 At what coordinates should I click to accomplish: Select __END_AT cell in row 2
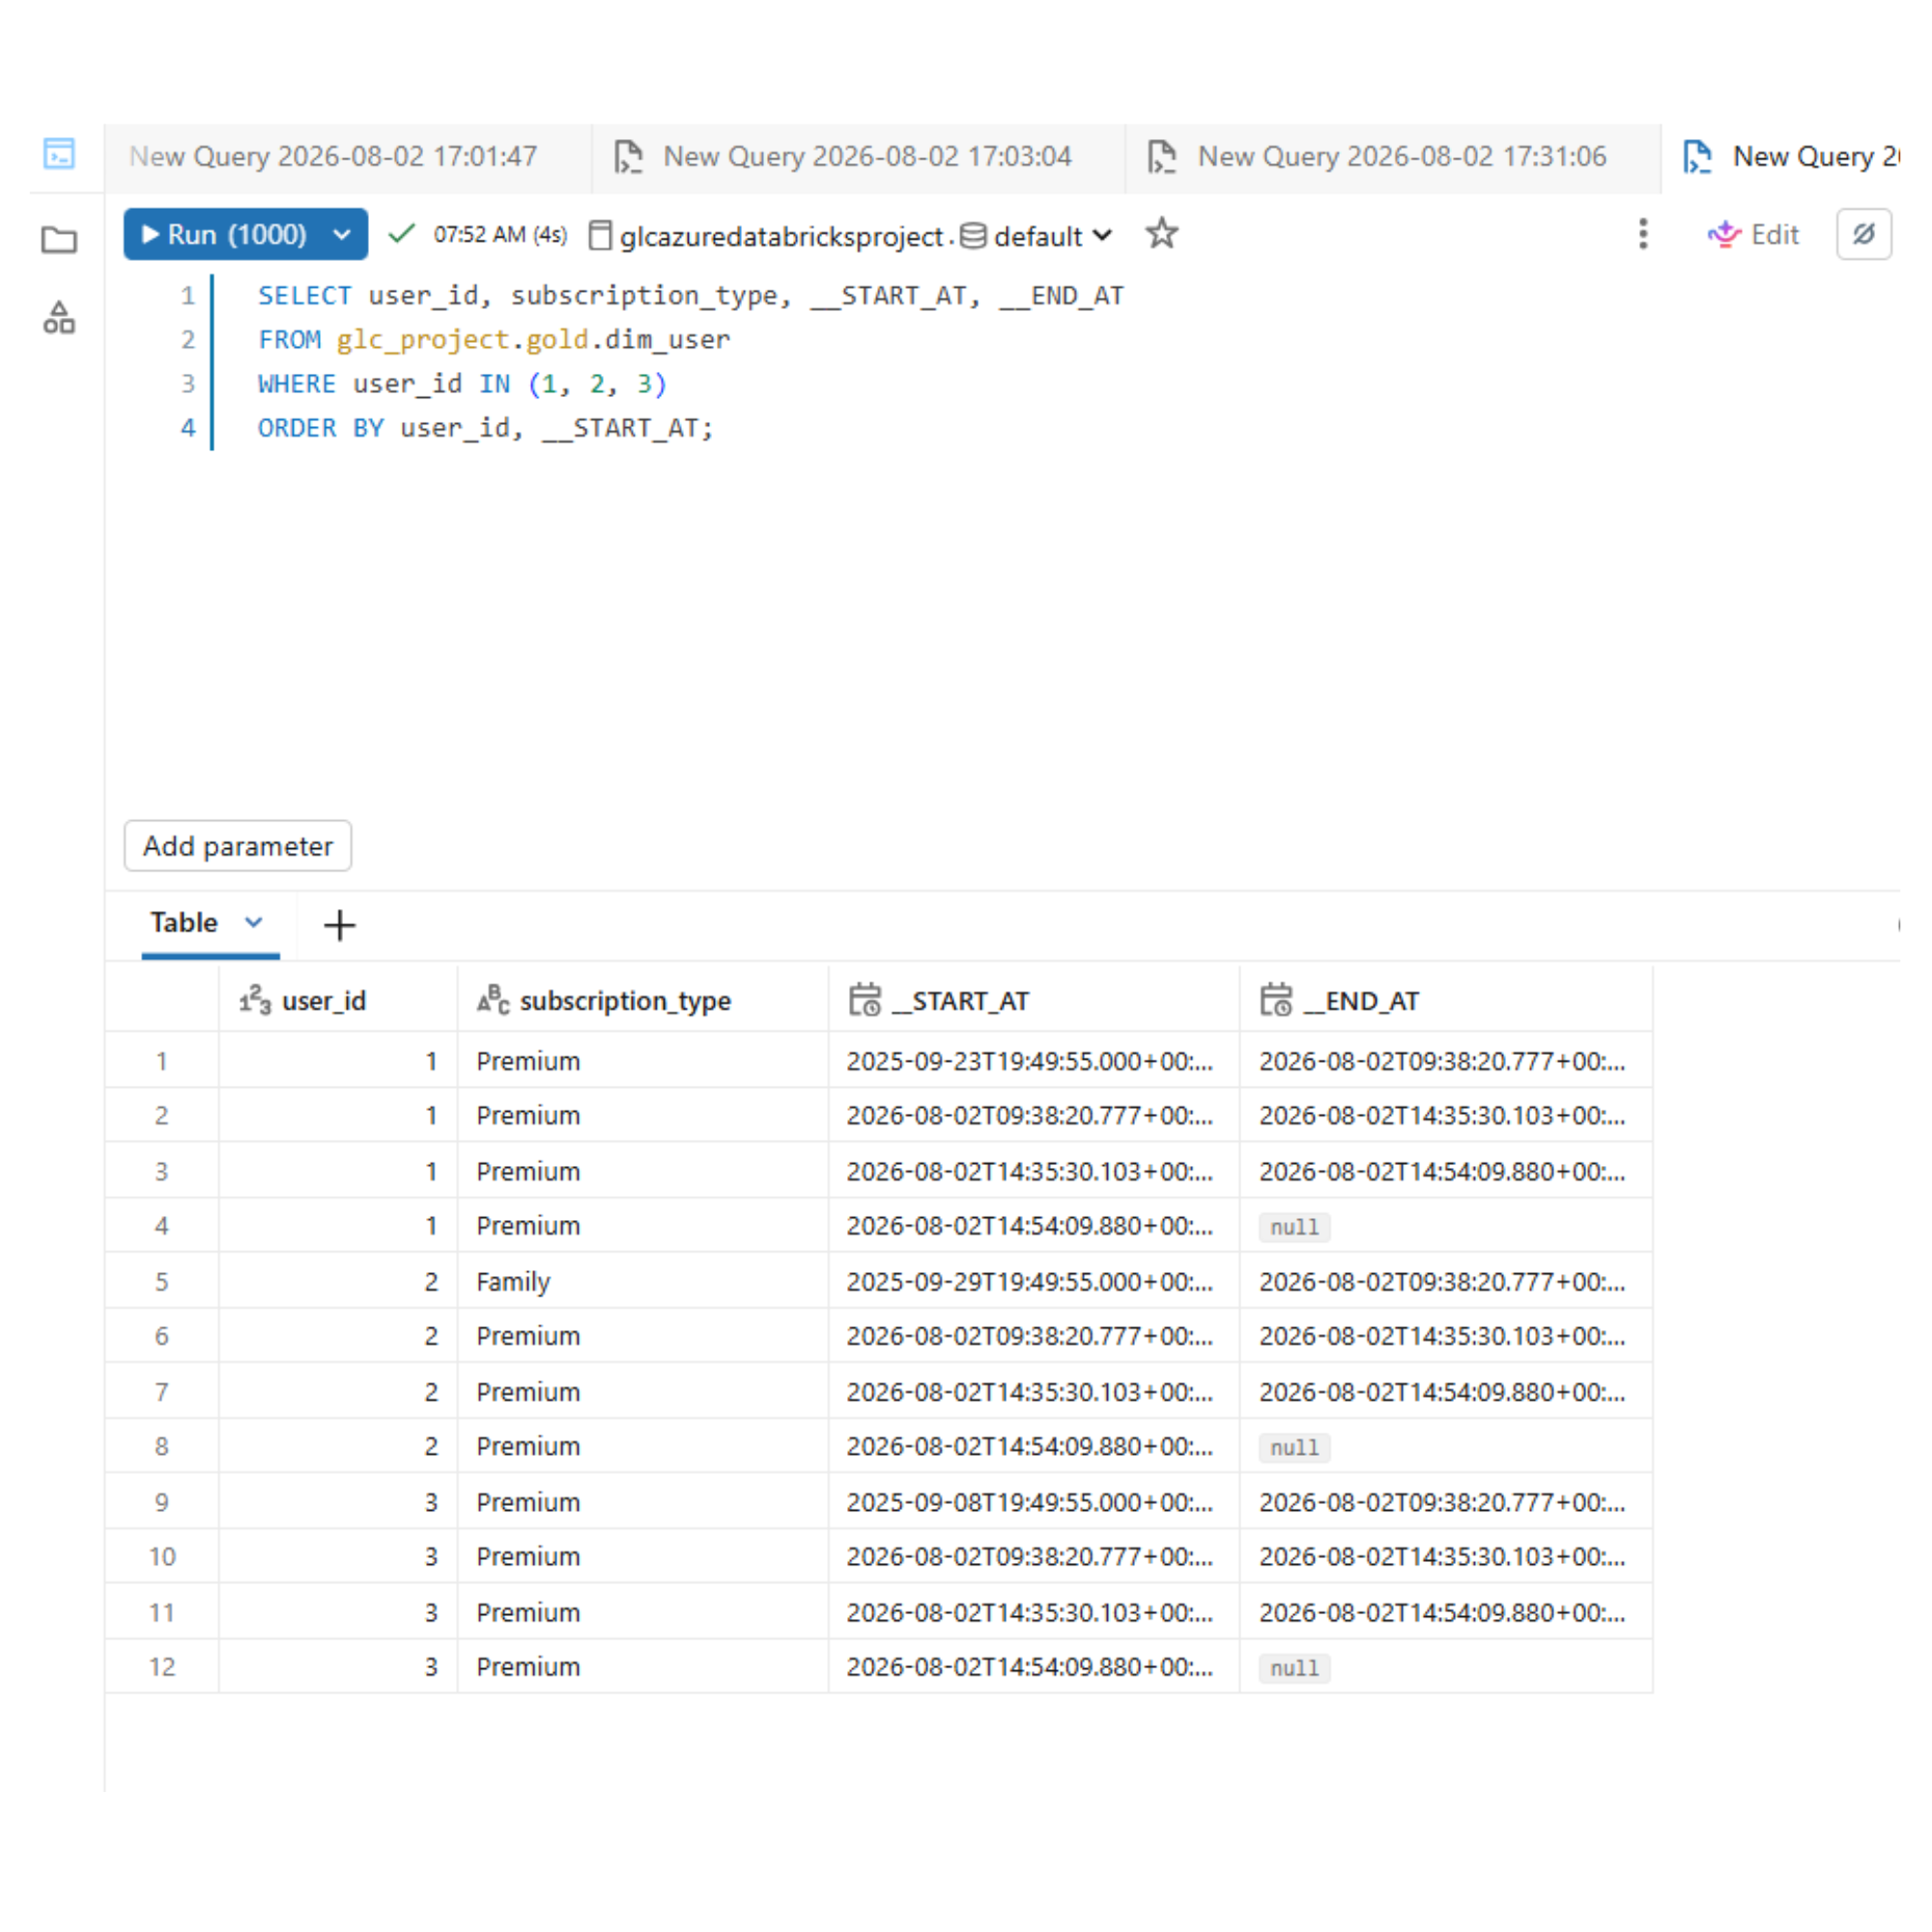click(1445, 1115)
